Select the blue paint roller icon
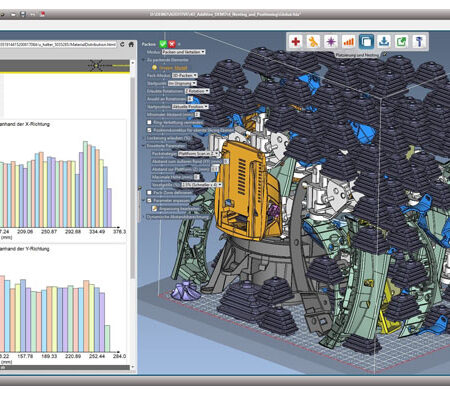Image resolution: width=450 pixels, height=395 pixels. pos(419,42)
